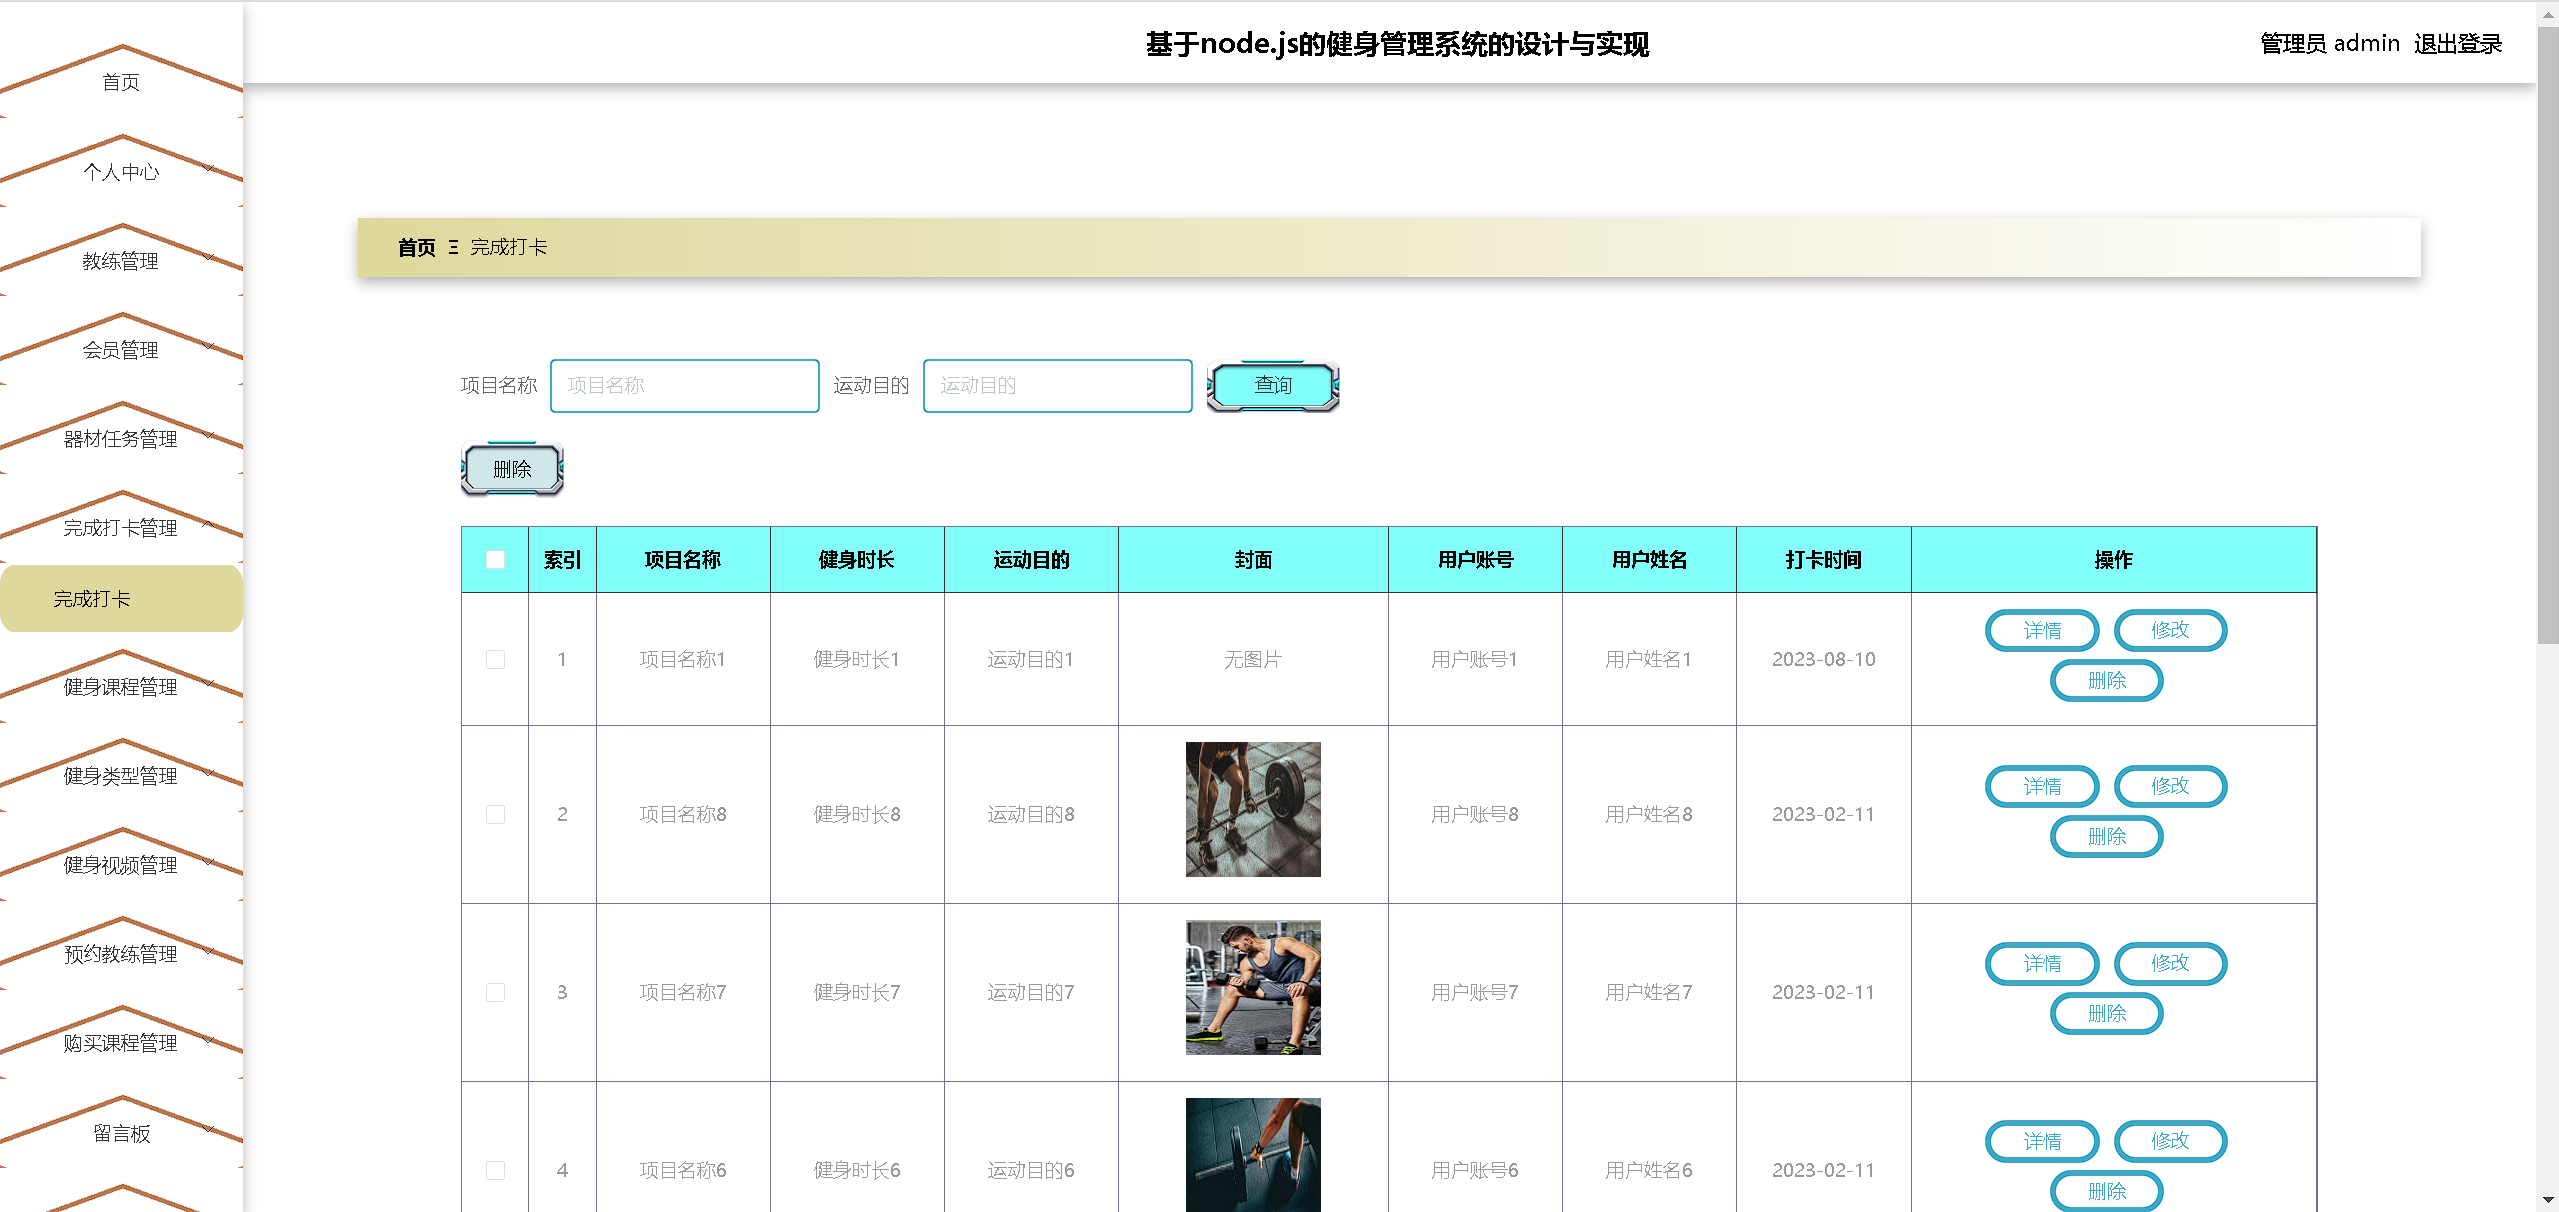Open 详情 for row 1
The height and width of the screenshot is (1212, 2559).
coord(2041,630)
